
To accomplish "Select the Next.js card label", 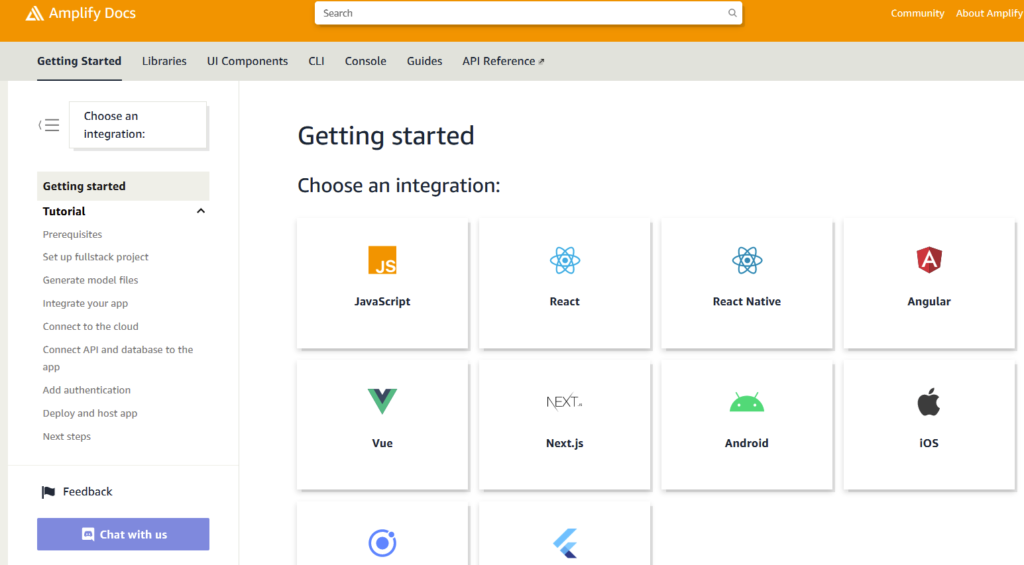I will (x=565, y=443).
